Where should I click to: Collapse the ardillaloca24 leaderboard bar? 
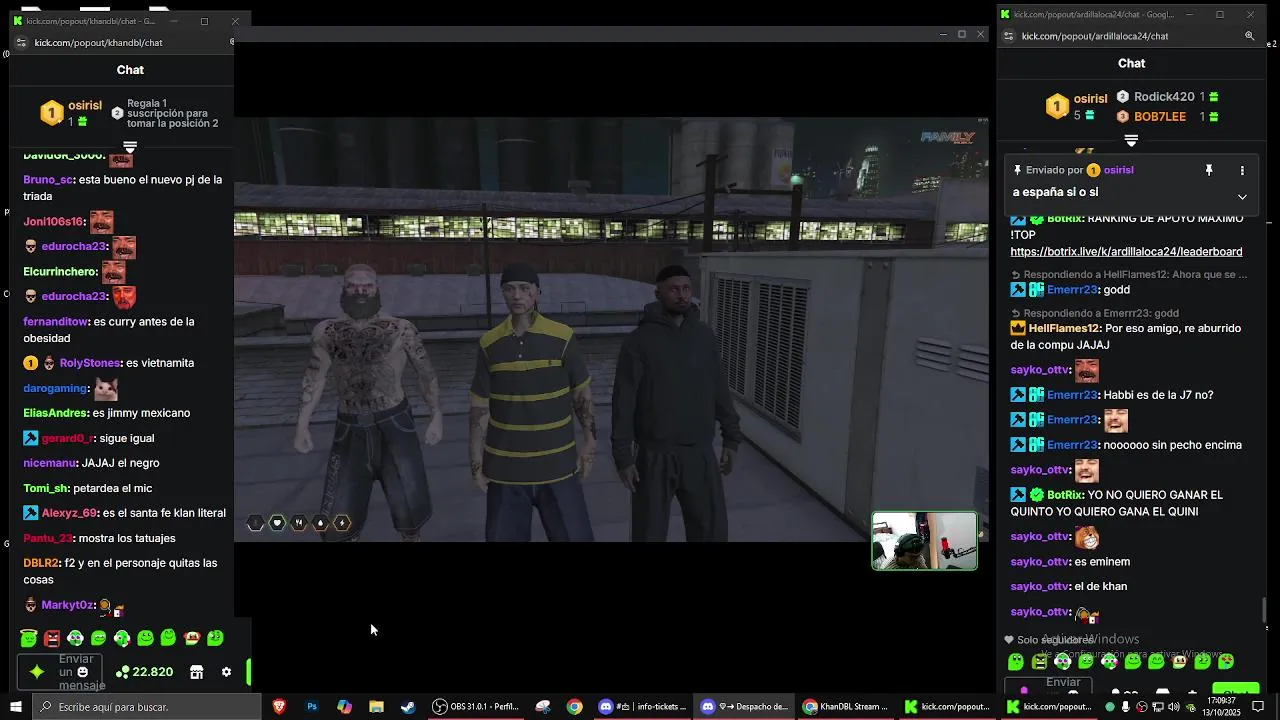[x=1131, y=141]
